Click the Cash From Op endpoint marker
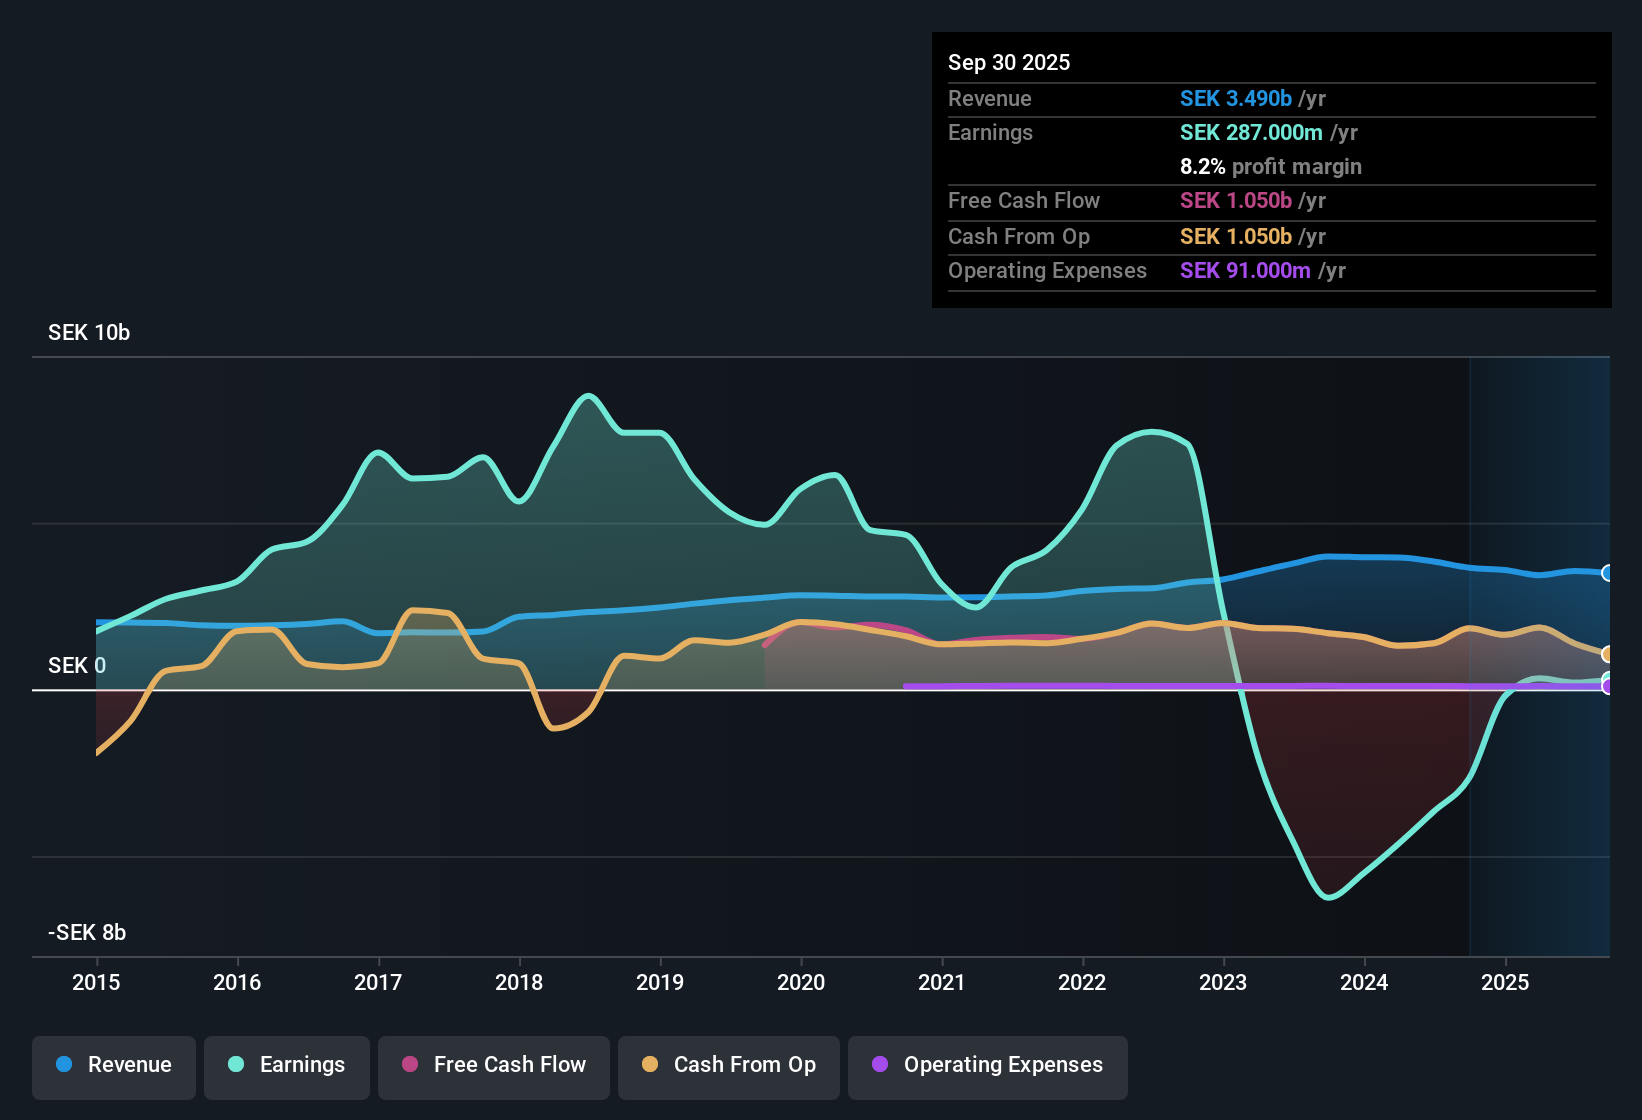1642x1120 pixels. pyautogui.click(x=1608, y=654)
